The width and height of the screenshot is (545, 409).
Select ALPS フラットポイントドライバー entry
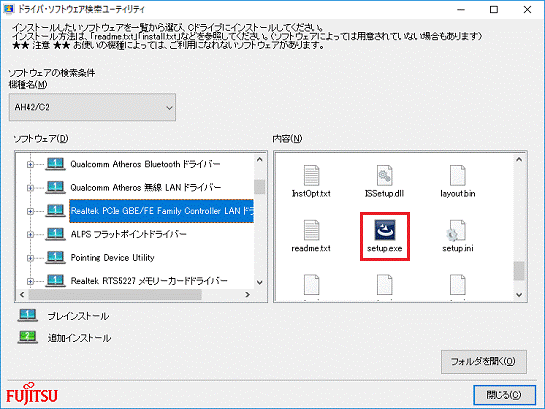pos(128,234)
